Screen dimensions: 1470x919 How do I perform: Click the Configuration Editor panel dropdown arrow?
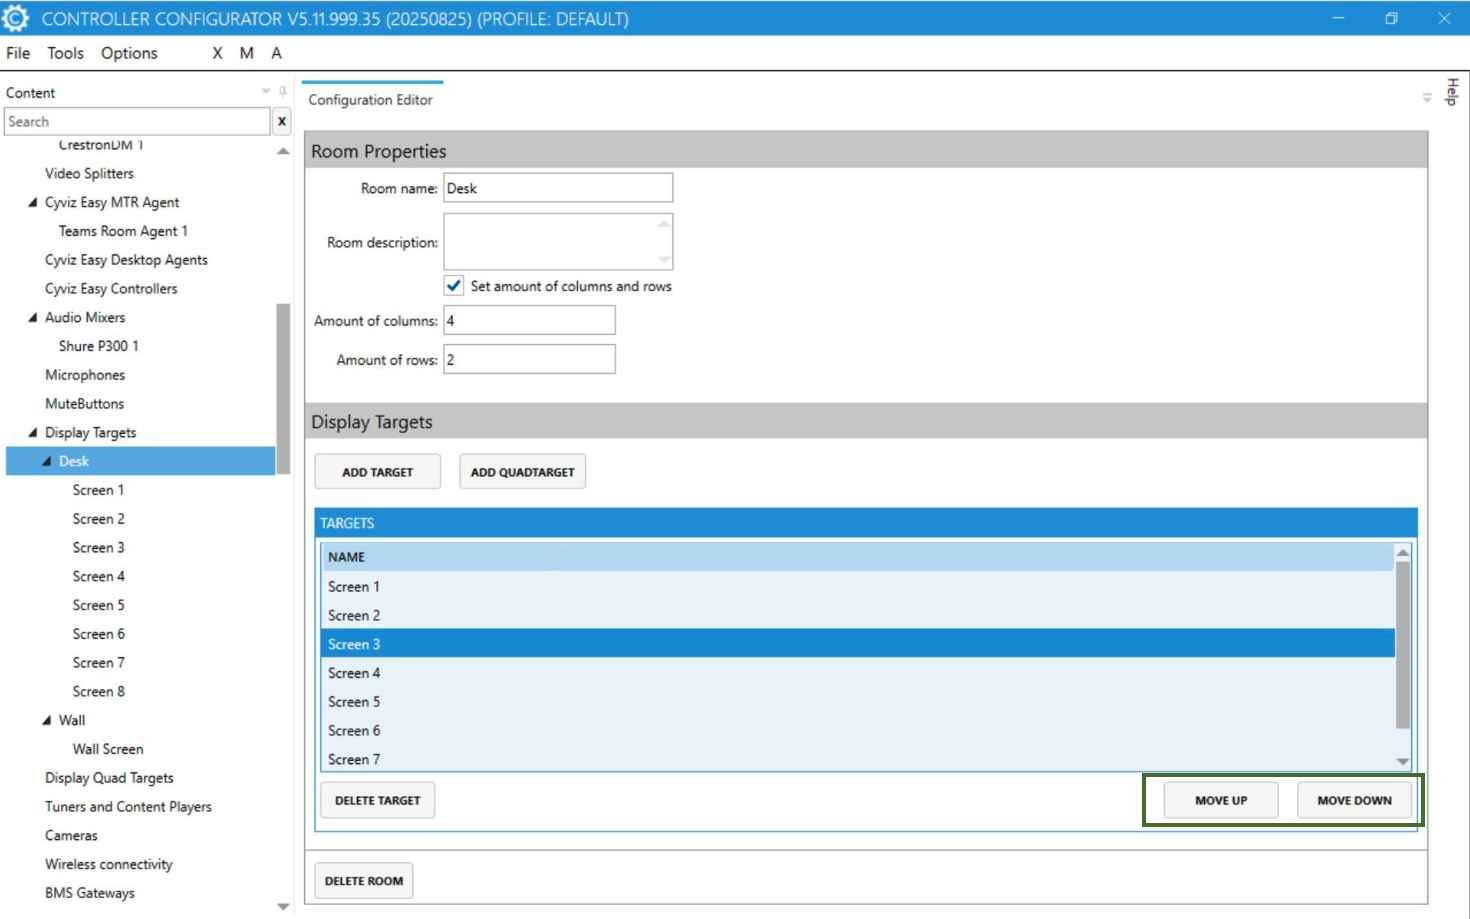tap(1427, 98)
